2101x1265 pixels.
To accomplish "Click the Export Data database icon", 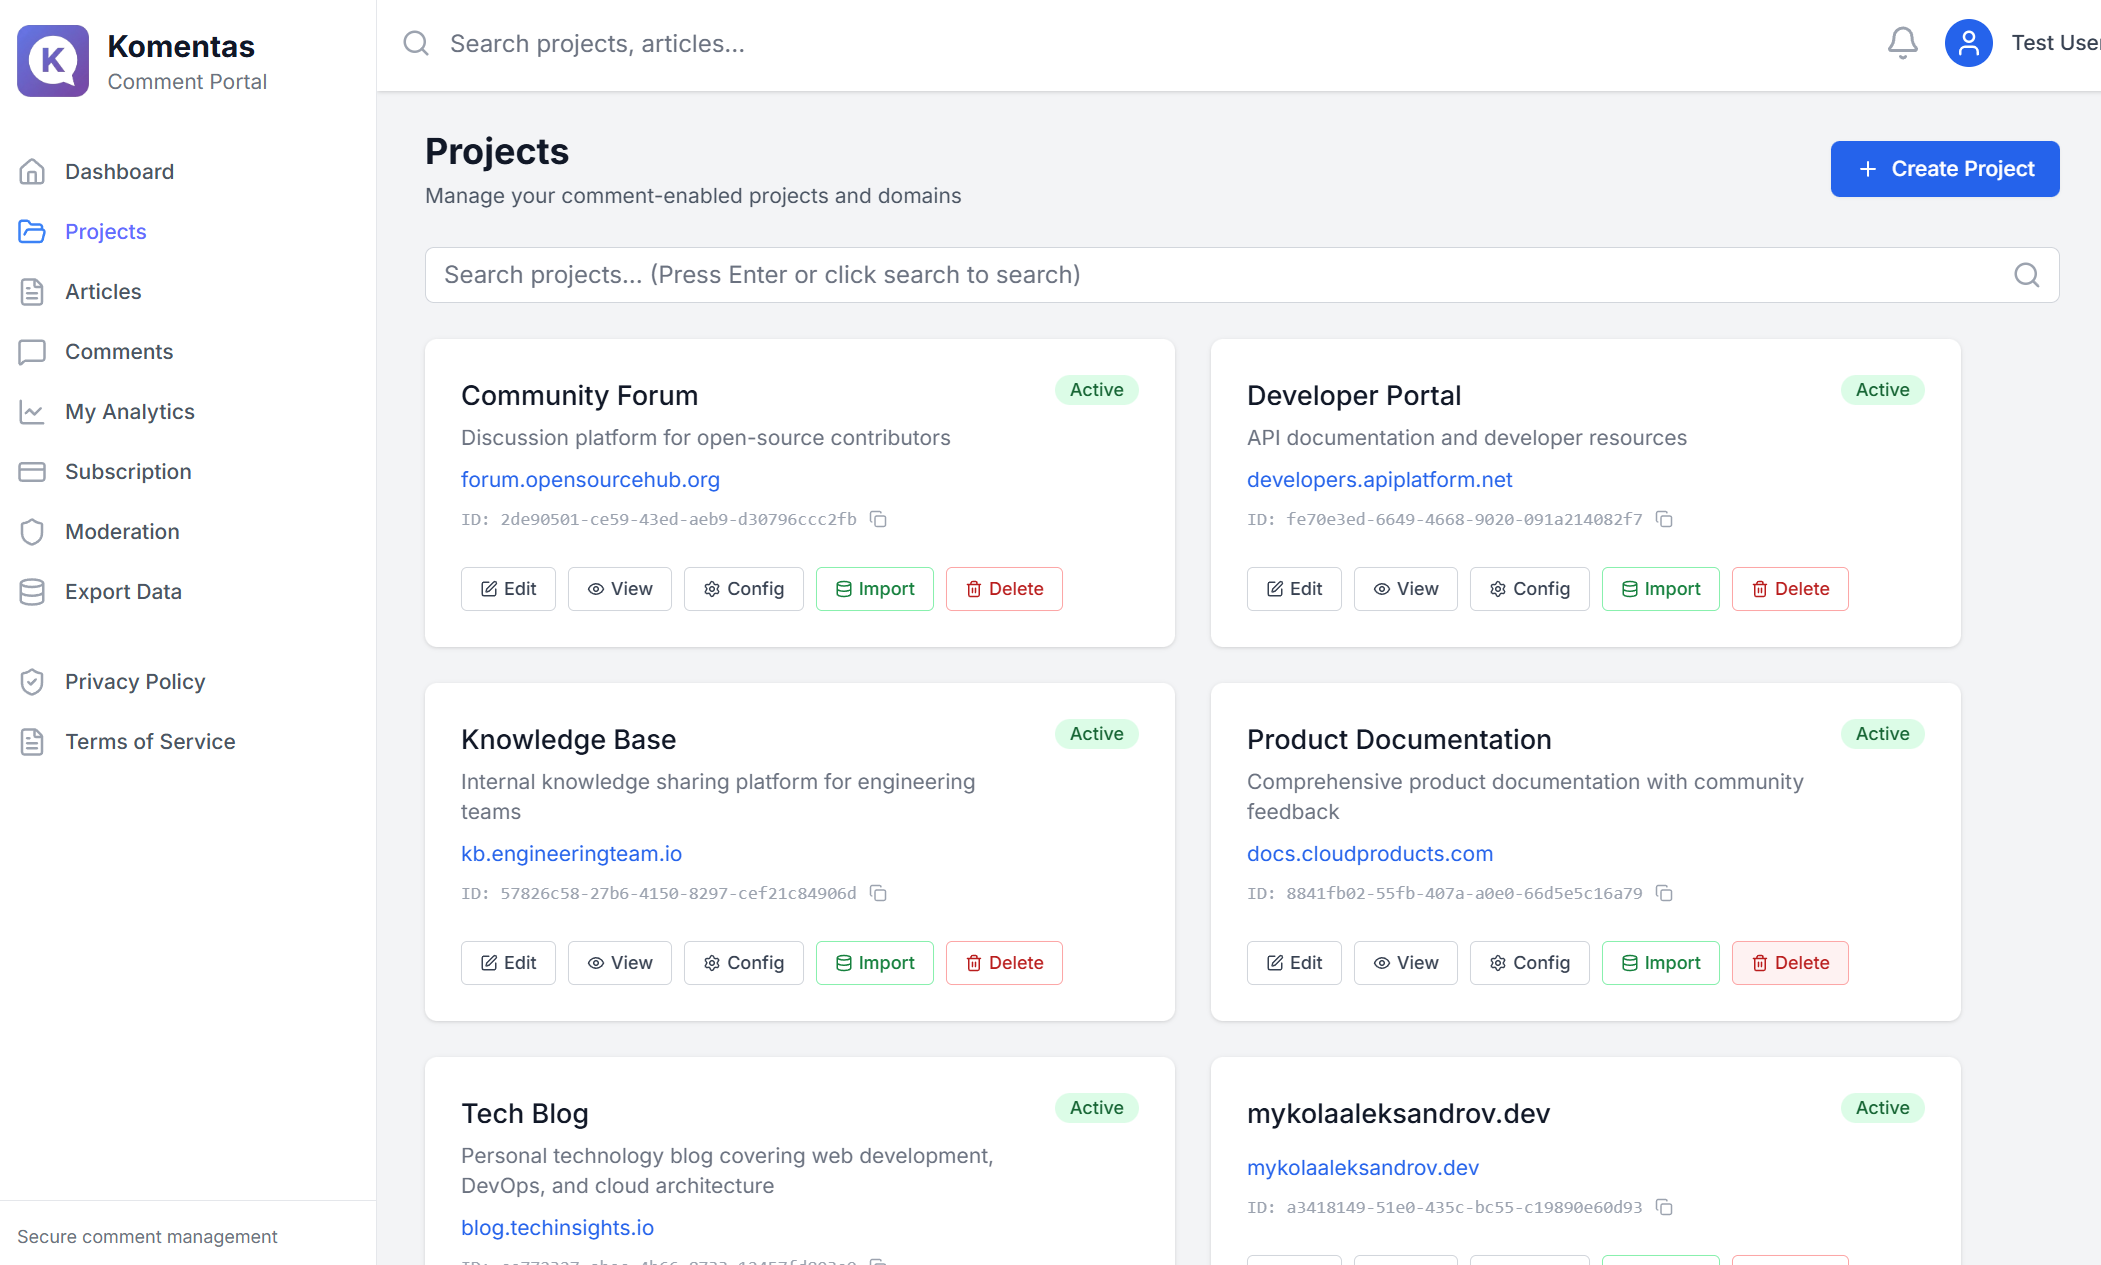I will [33, 591].
